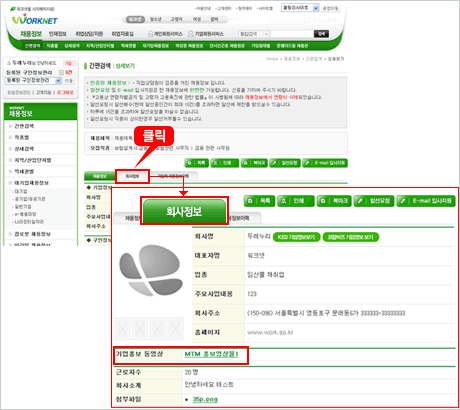
Task: Click the large 인쇄 print button
Action: coord(296,201)
